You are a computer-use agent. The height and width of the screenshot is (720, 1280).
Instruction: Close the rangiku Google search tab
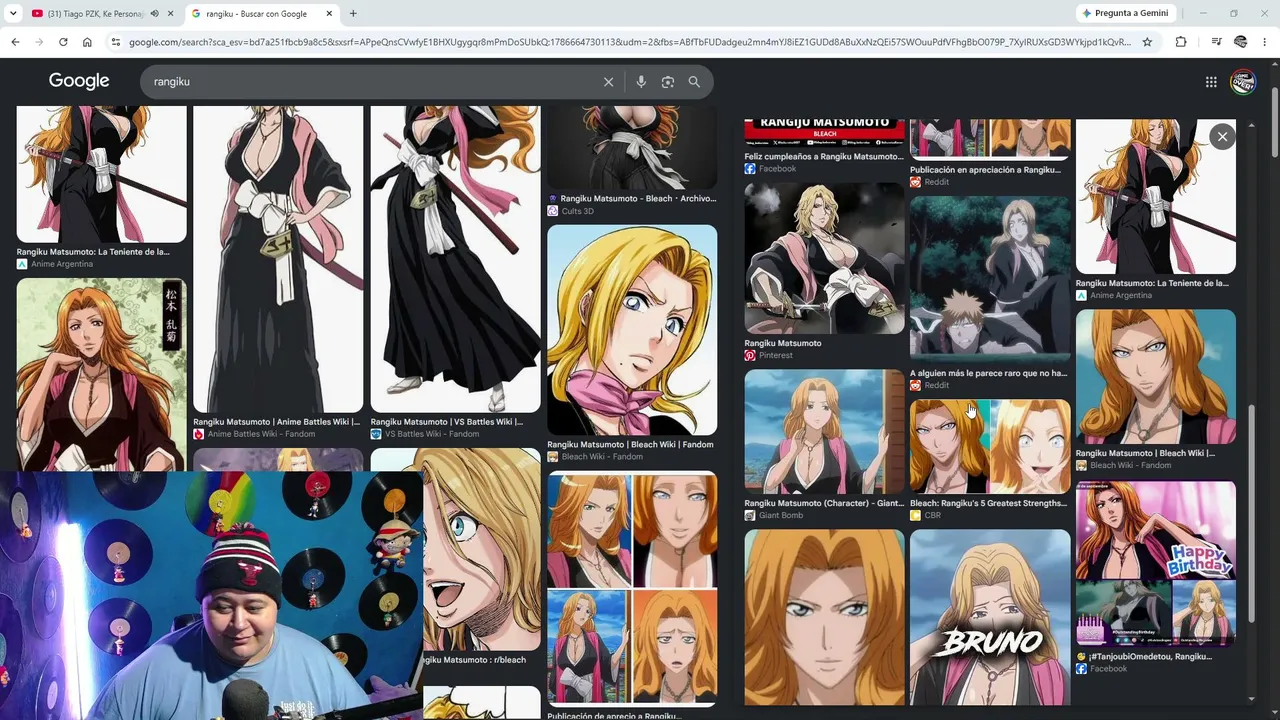329,14
